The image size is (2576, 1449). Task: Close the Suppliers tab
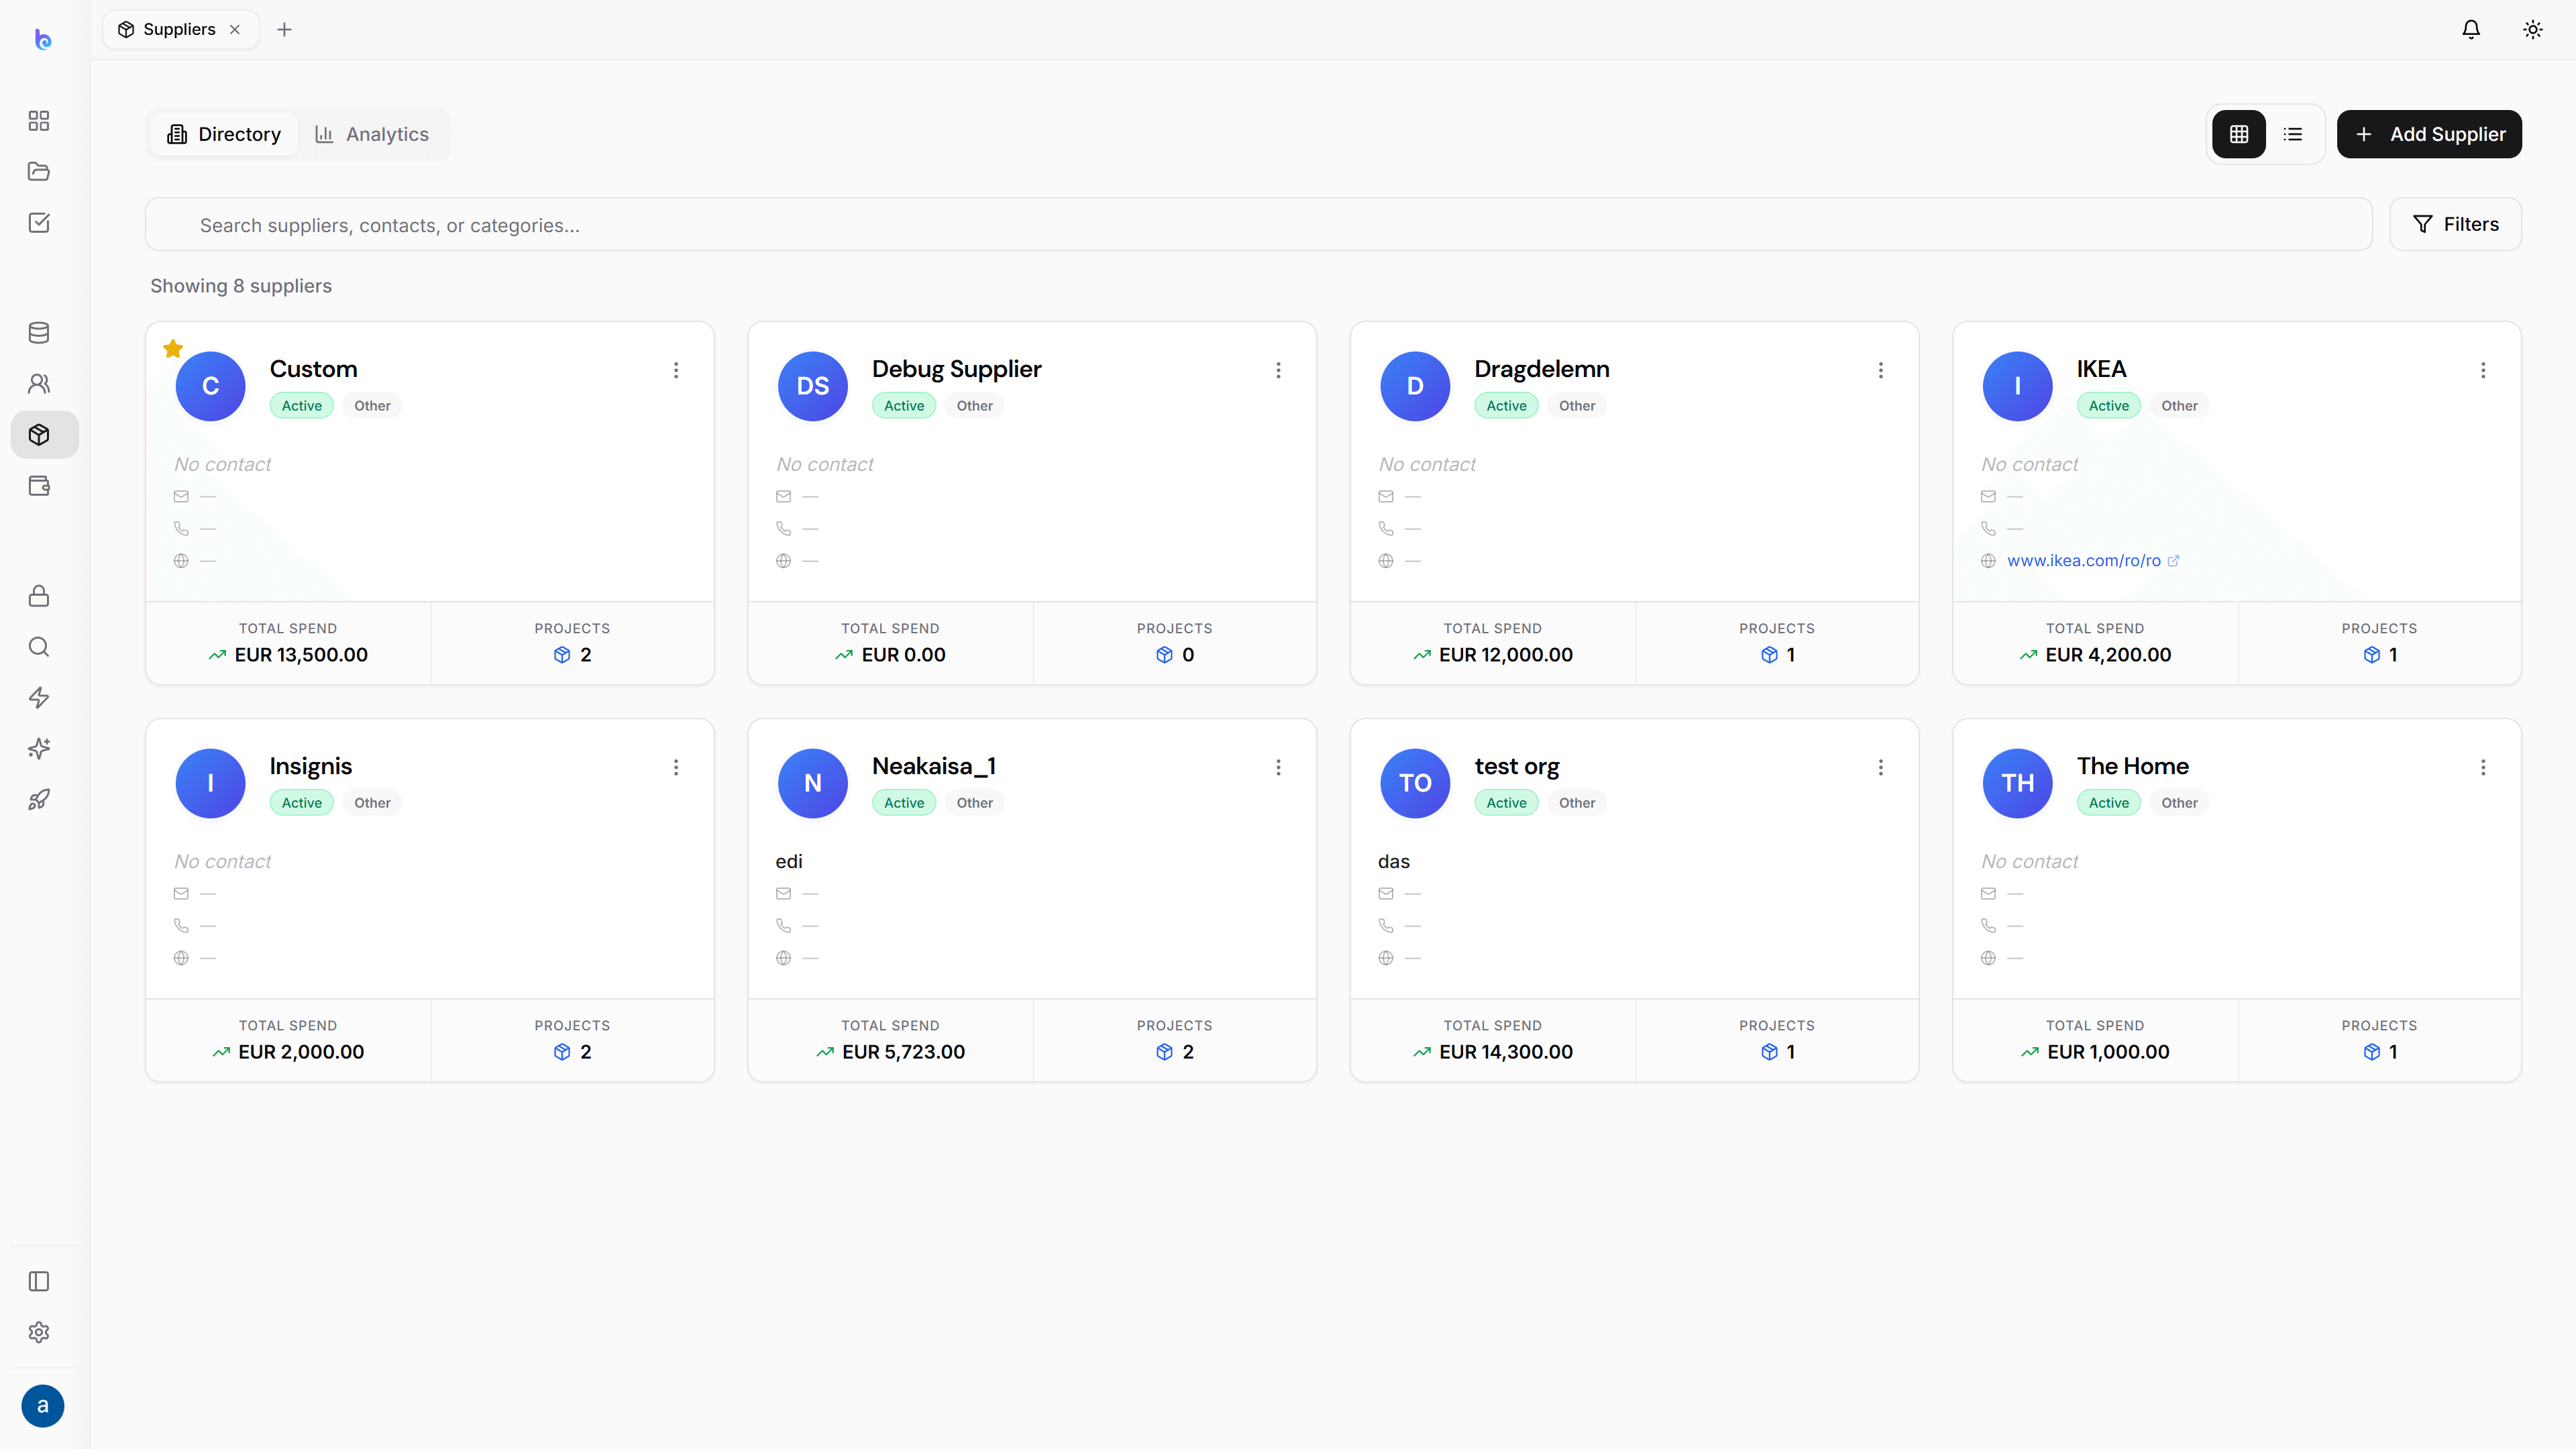pyautogui.click(x=235, y=29)
